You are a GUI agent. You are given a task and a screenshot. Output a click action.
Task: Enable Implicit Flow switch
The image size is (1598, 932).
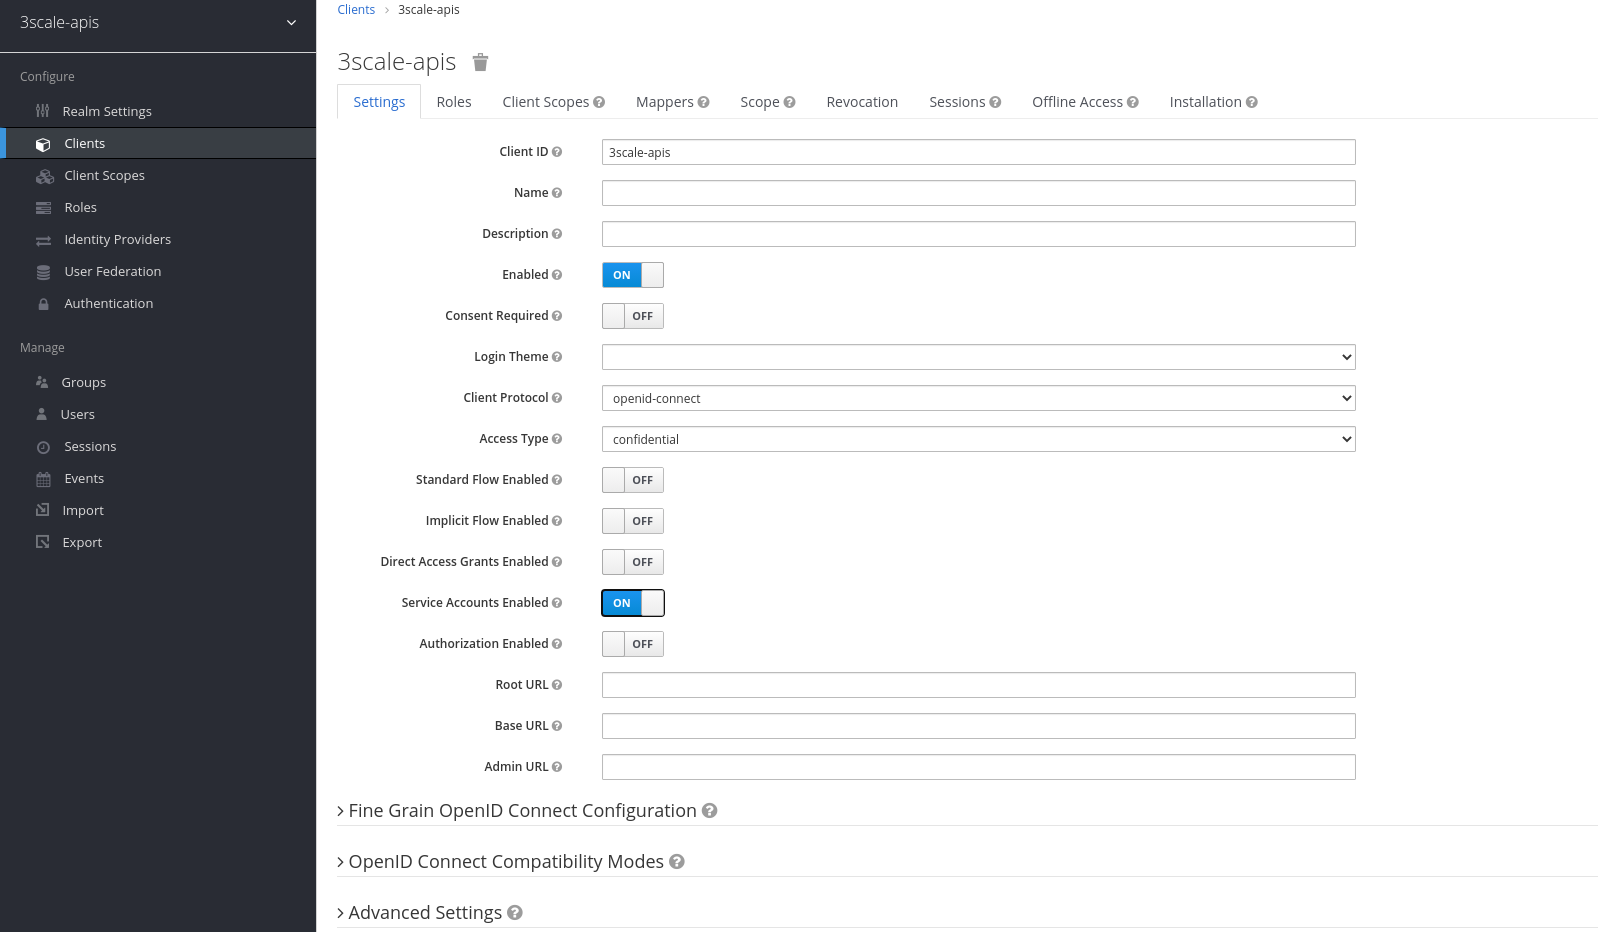633,521
